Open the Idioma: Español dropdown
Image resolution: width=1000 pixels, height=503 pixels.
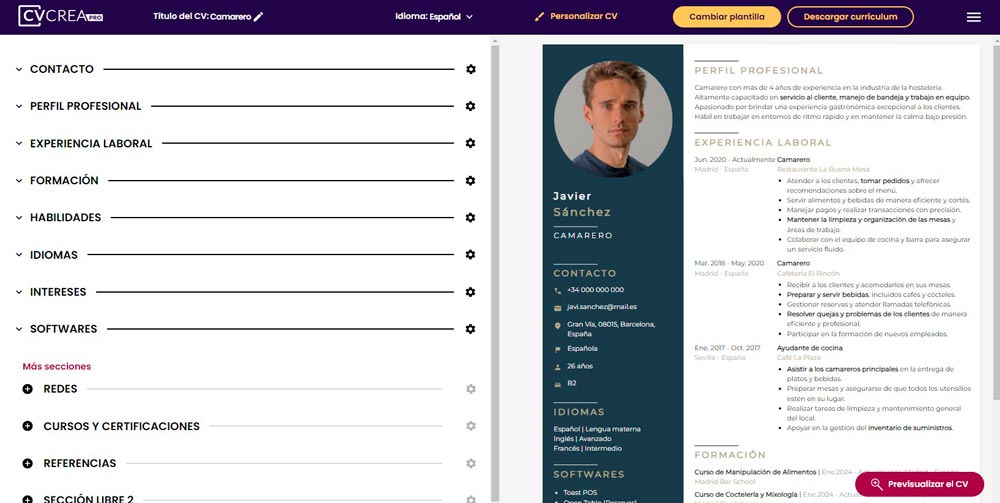(x=434, y=17)
